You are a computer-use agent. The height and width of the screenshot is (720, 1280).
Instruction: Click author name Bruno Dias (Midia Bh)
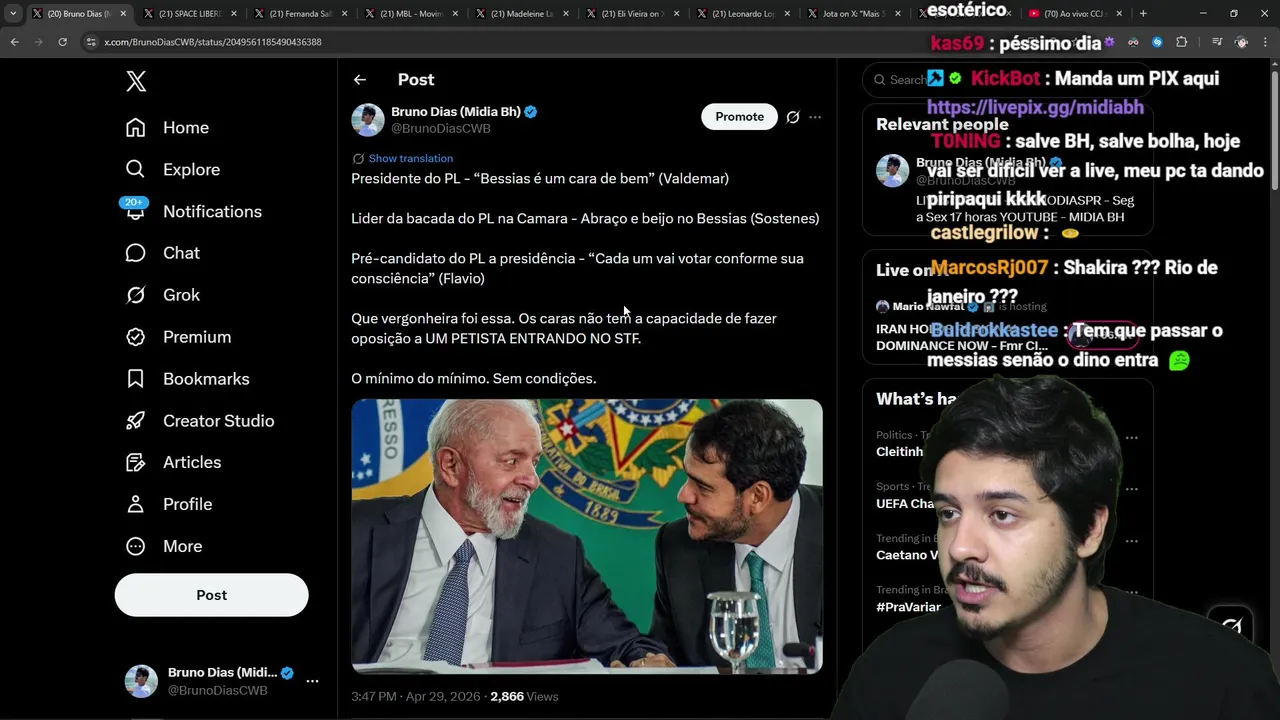point(456,112)
